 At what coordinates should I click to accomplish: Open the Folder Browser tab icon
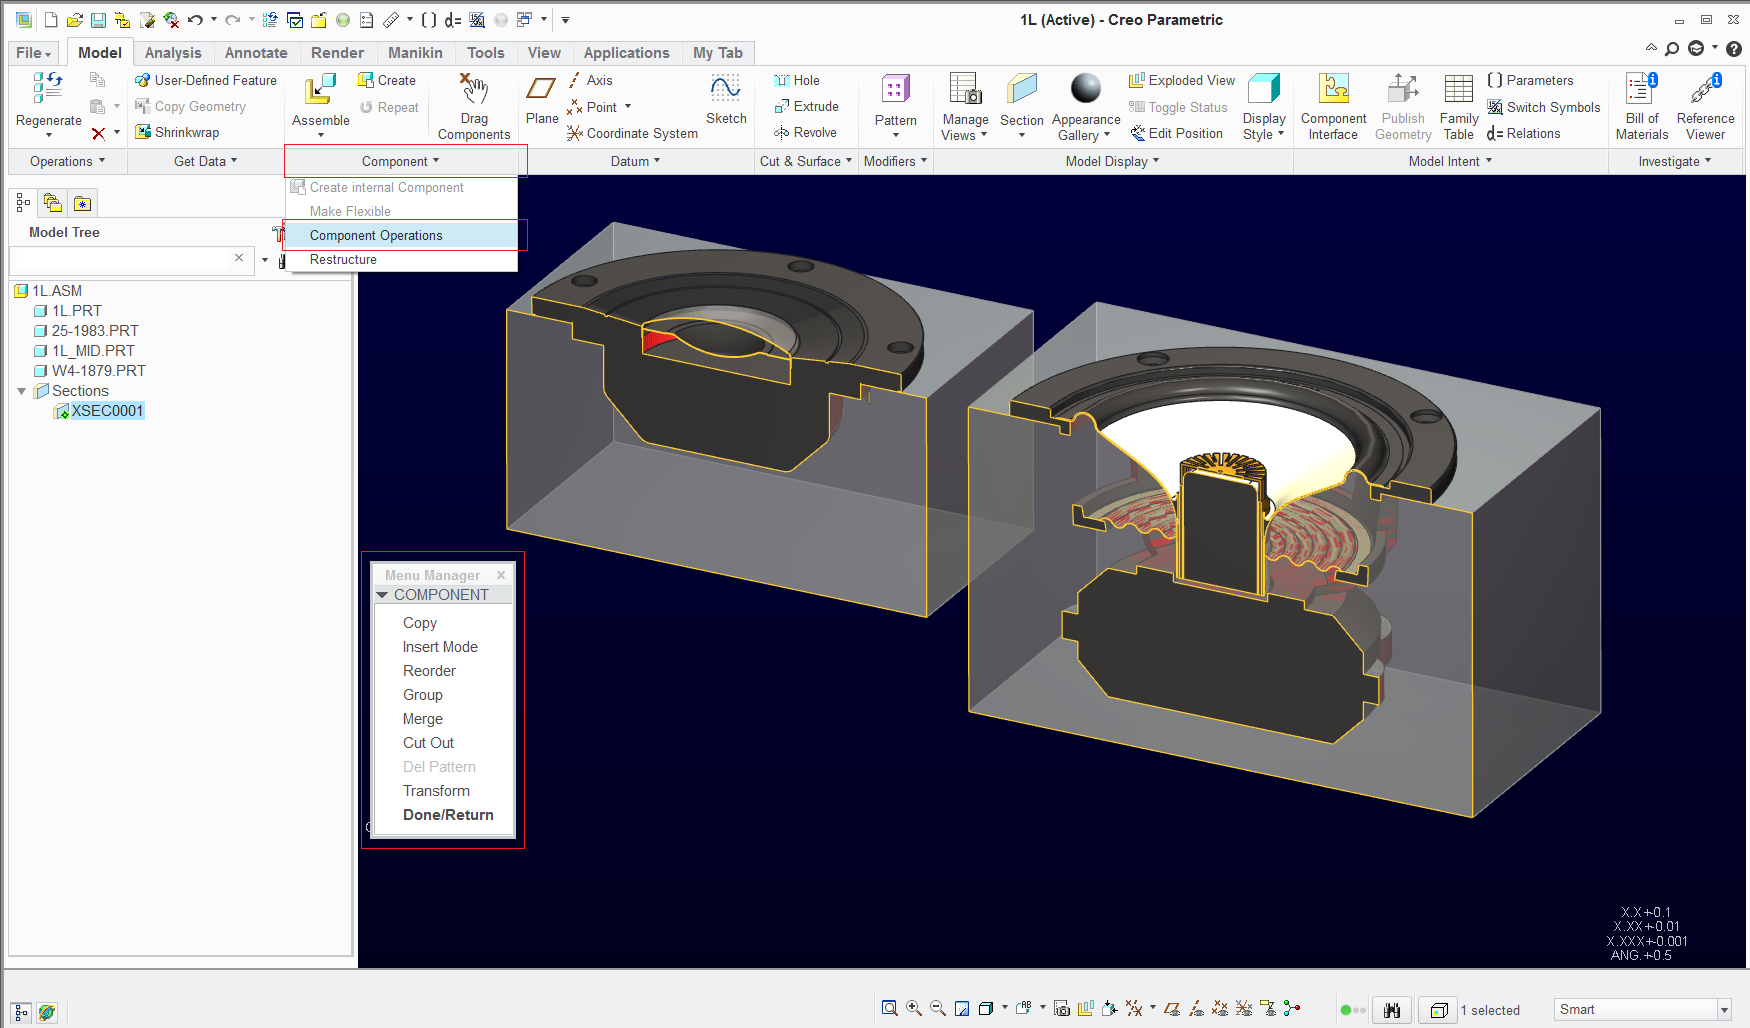pos(52,204)
